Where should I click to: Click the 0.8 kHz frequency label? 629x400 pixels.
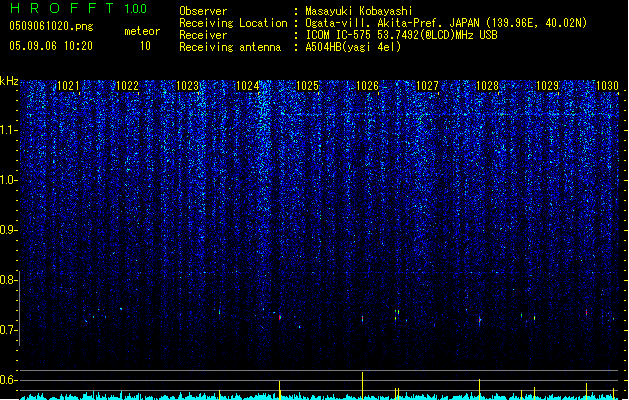(x=8, y=280)
